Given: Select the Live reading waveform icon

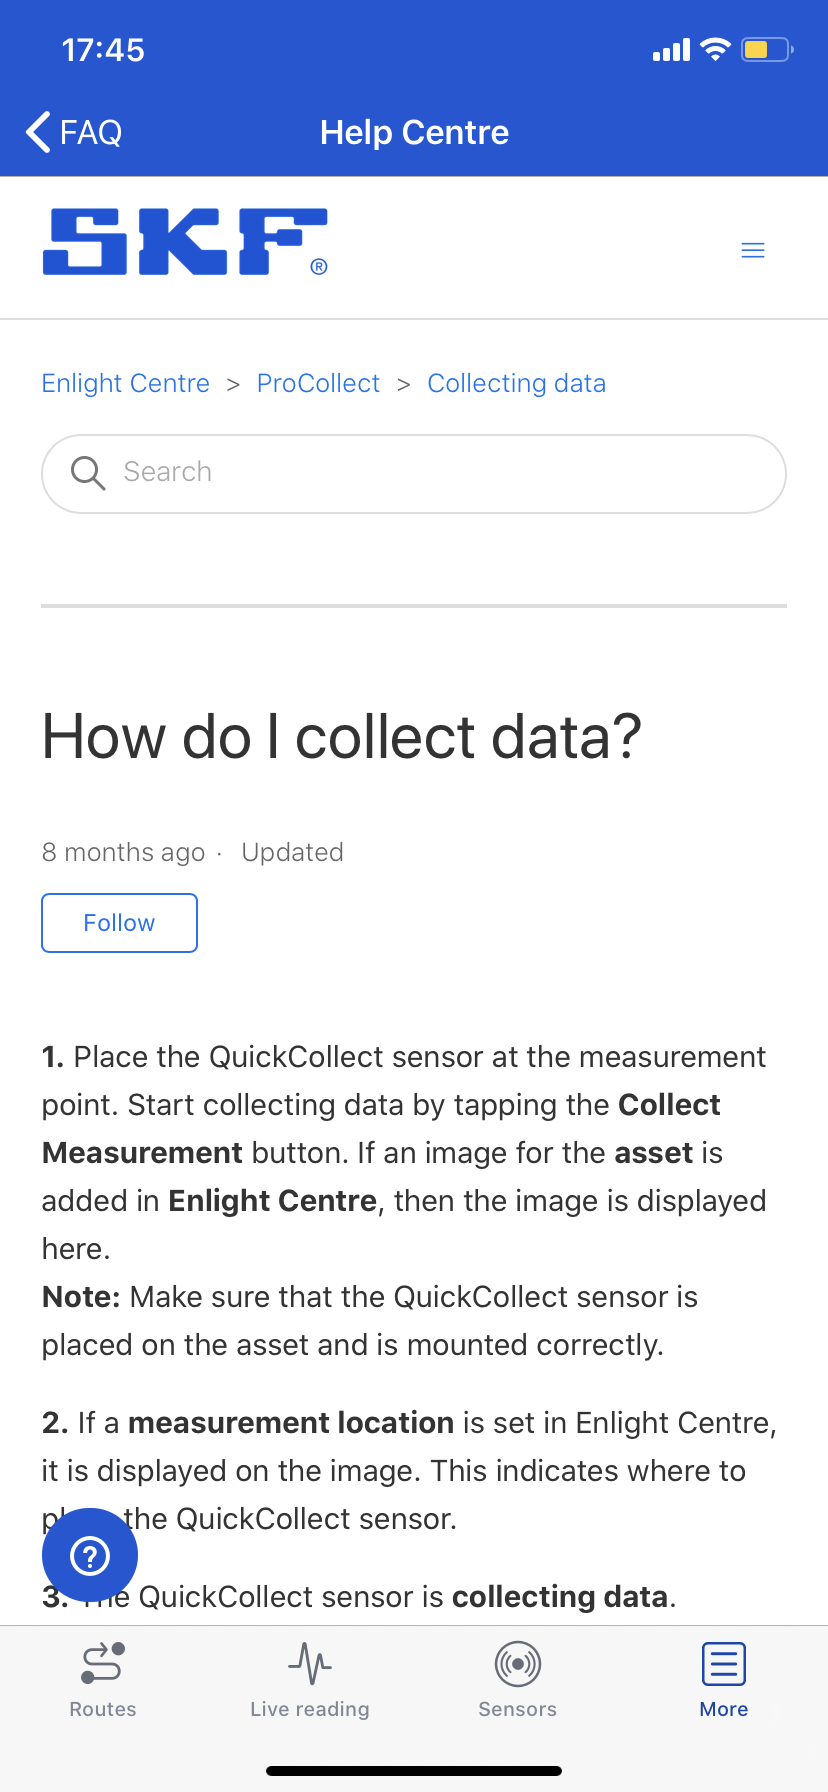Looking at the screenshot, I should click(x=310, y=1663).
